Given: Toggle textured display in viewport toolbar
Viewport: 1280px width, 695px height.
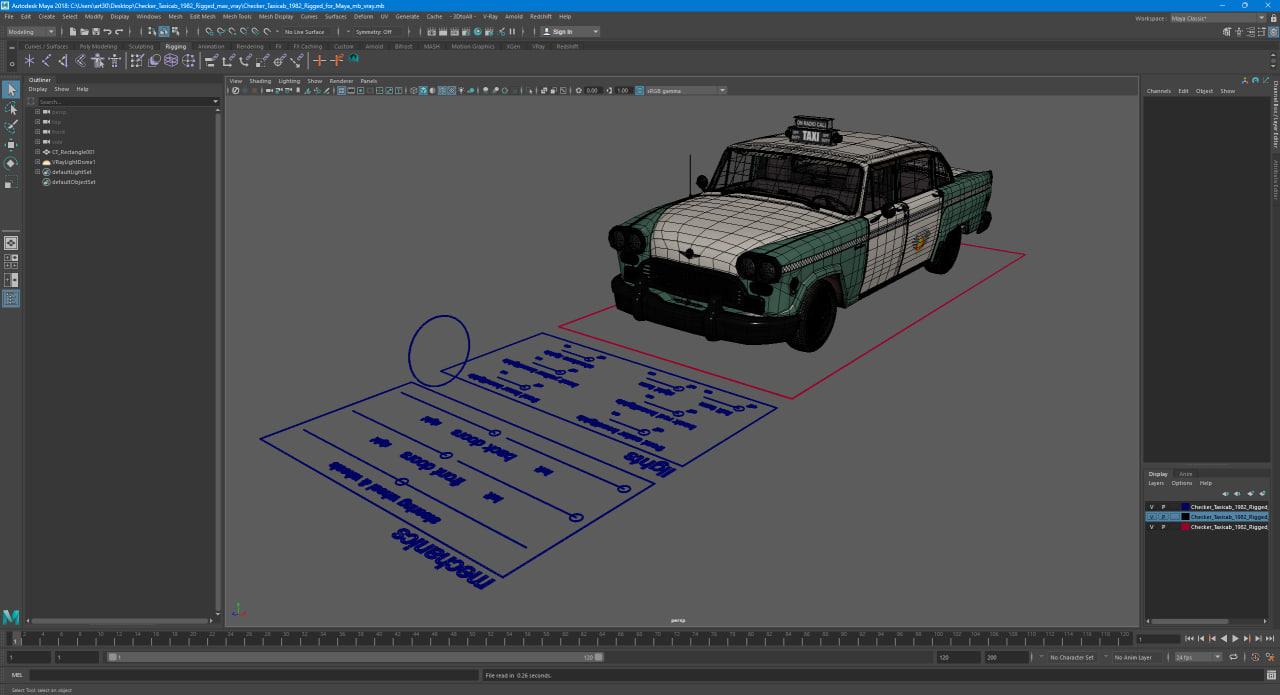Looking at the screenshot, I should 451,90.
